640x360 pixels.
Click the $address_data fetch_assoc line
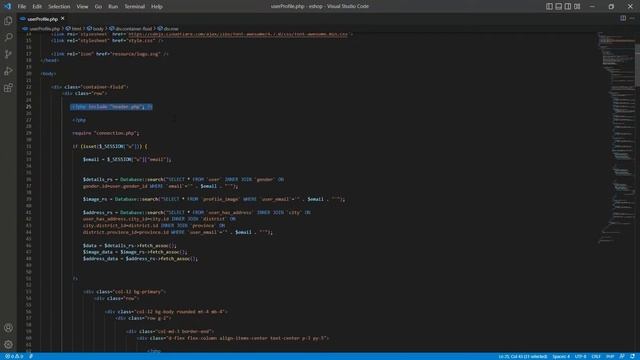point(140,259)
